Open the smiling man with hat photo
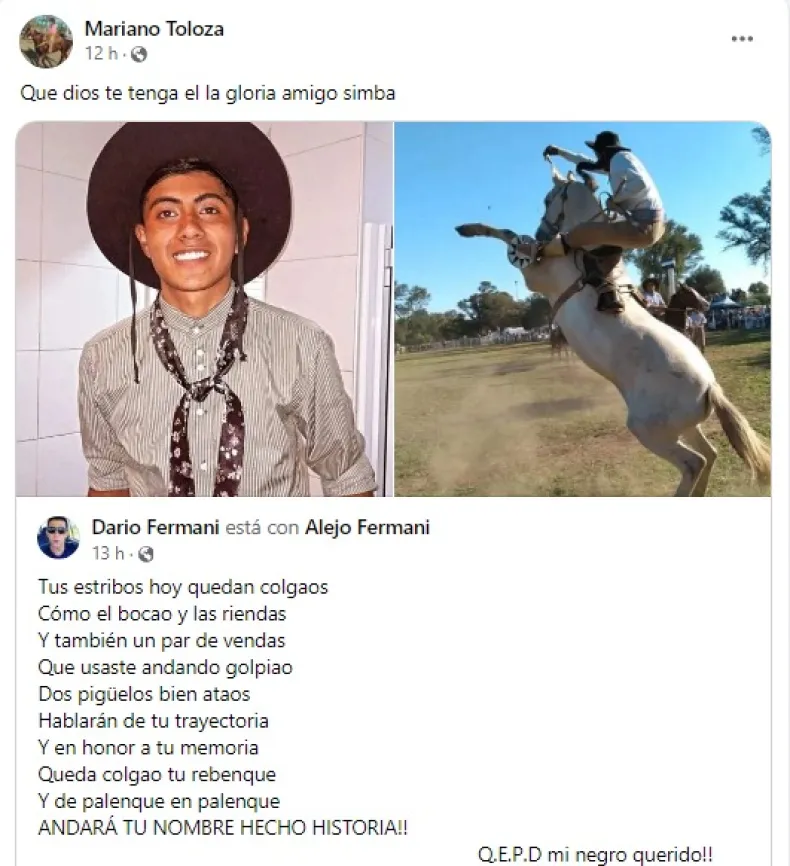This screenshot has height=866, width=790. tap(204, 309)
